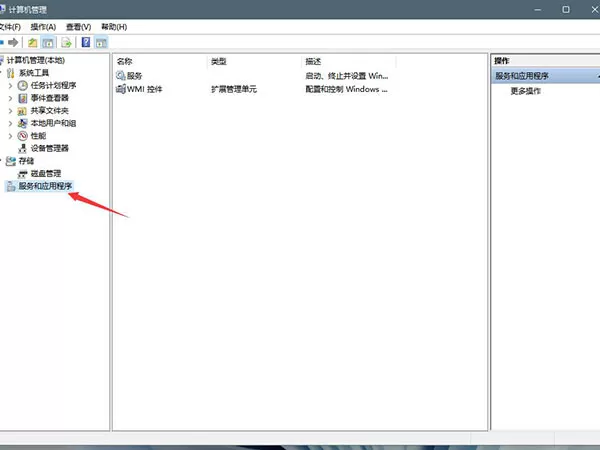Viewport: 600px width, 450px height.
Task: Expand the 性能 tree node chevron
Action: pos(10,136)
